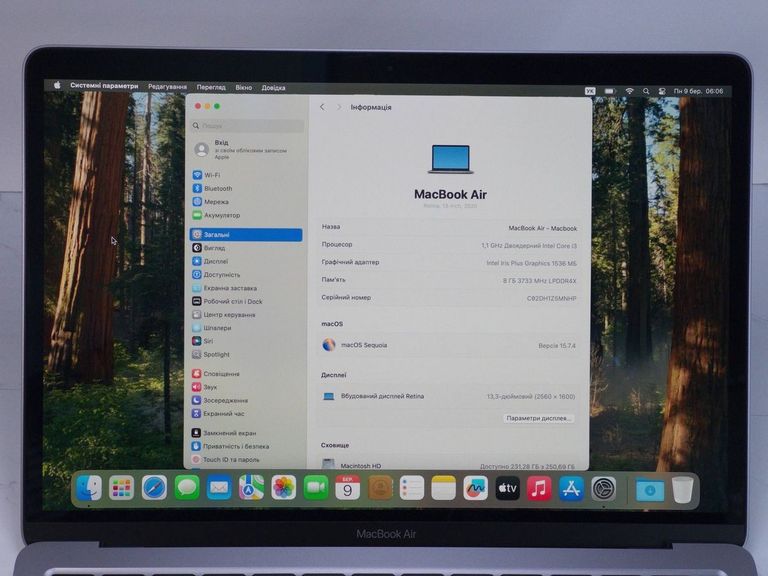Select Загальні in the sidebar
768x576 pixels.
(246, 235)
